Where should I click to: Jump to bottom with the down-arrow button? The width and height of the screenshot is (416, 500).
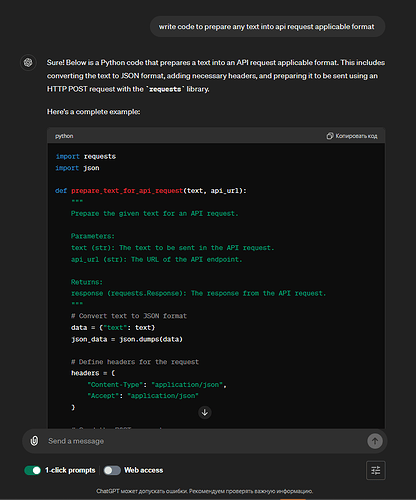click(x=205, y=412)
